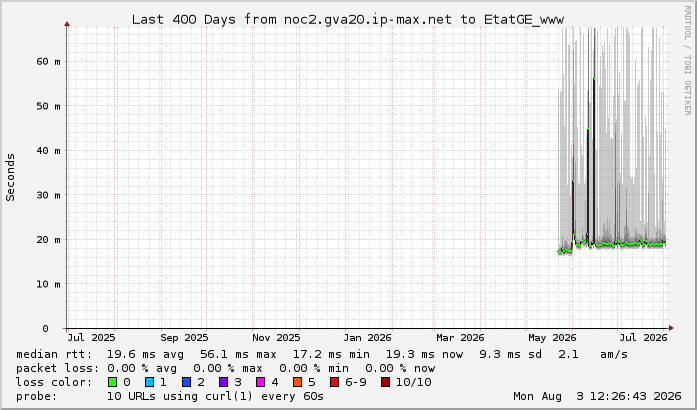Viewport: 697px width, 410px height.
Task: Click the 'median rtt:' label
Action: [54, 354]
